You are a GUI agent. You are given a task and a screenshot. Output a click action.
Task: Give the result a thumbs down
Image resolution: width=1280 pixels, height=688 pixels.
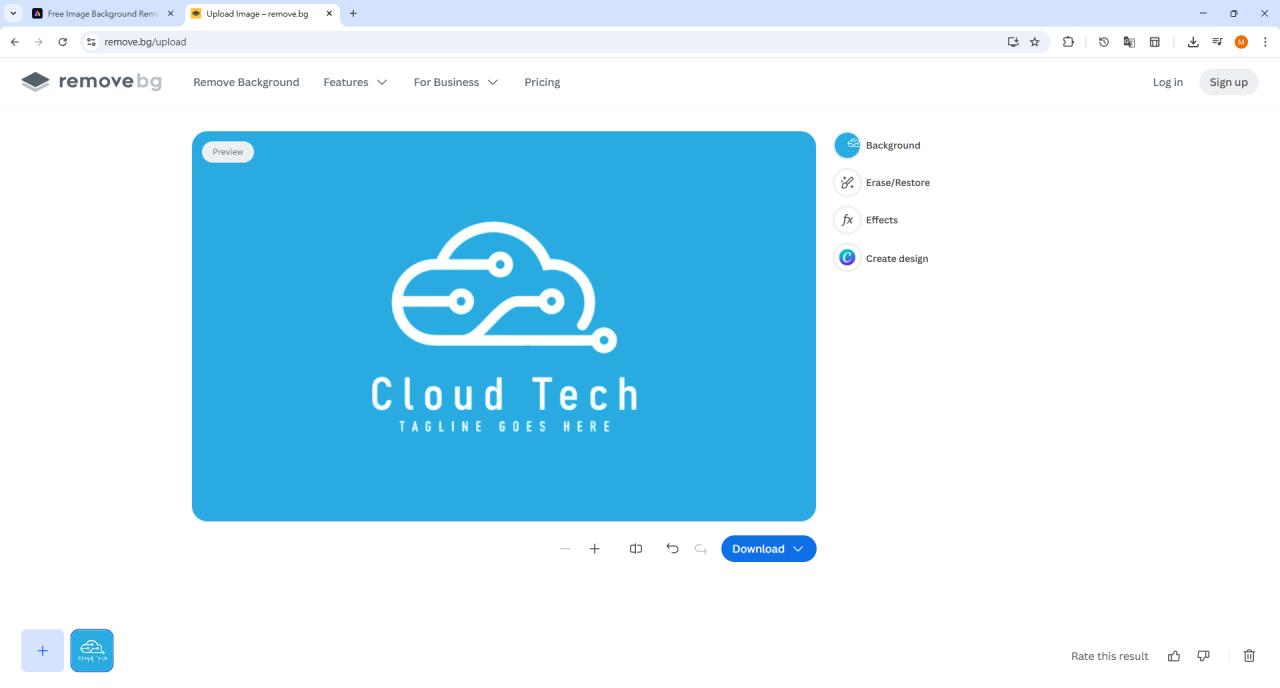1203,655
